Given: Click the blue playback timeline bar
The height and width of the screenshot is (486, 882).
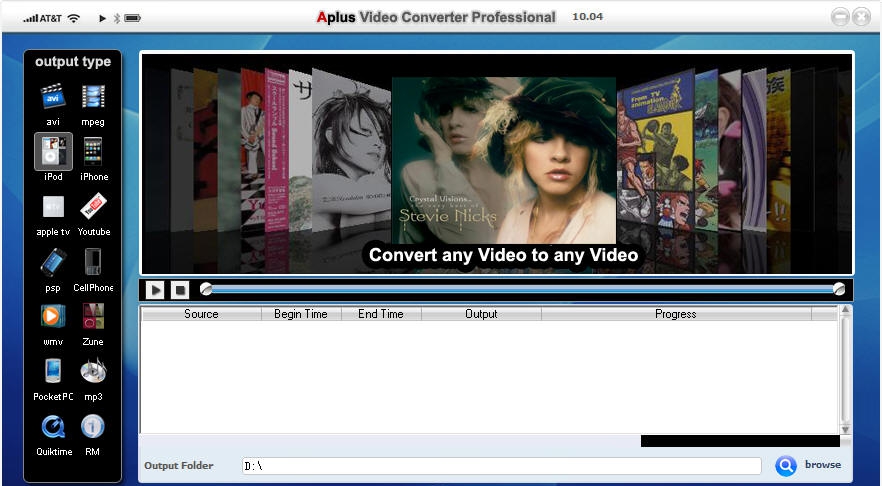Looking at the screenshot, I should [x=523, y=289].
